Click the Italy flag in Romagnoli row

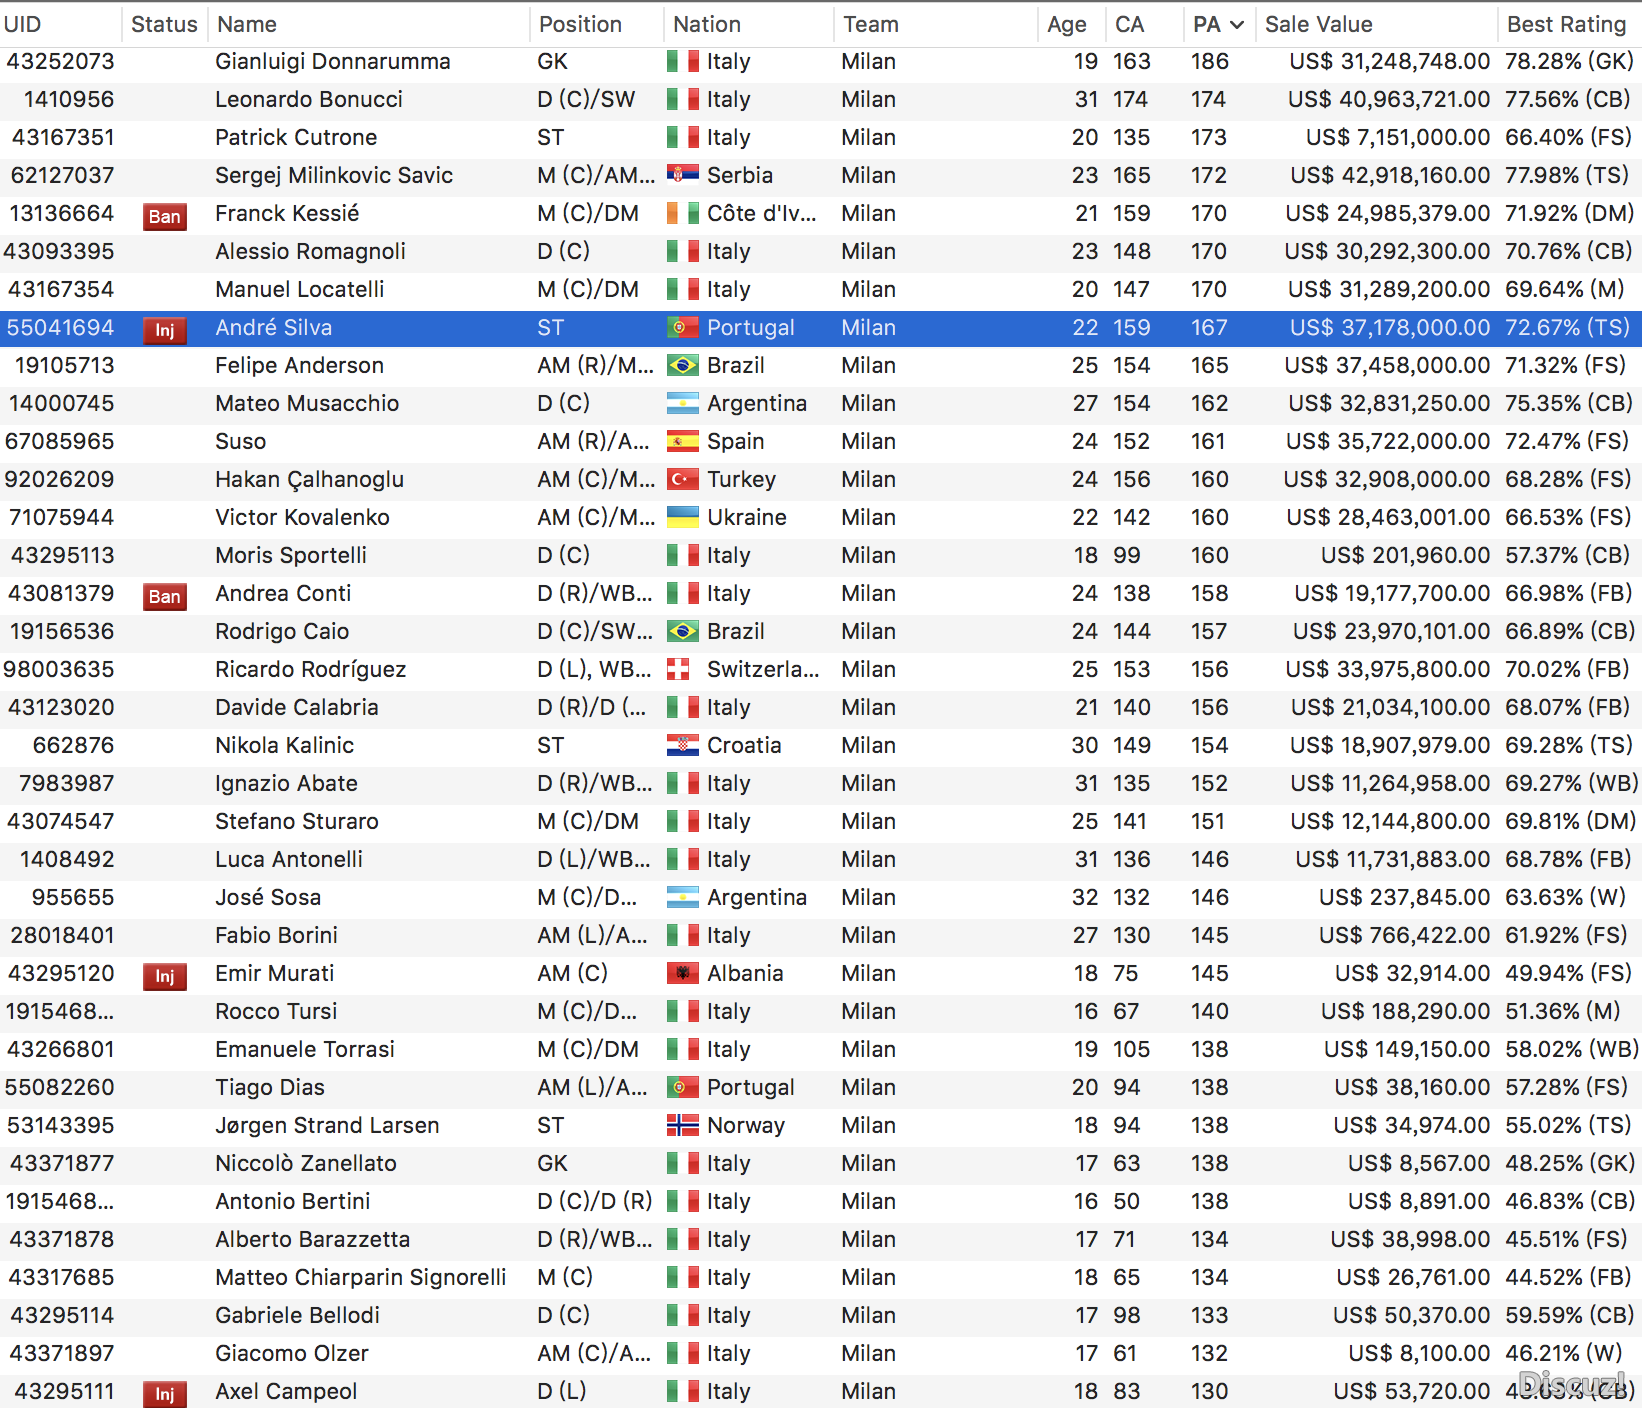point(683,251)
